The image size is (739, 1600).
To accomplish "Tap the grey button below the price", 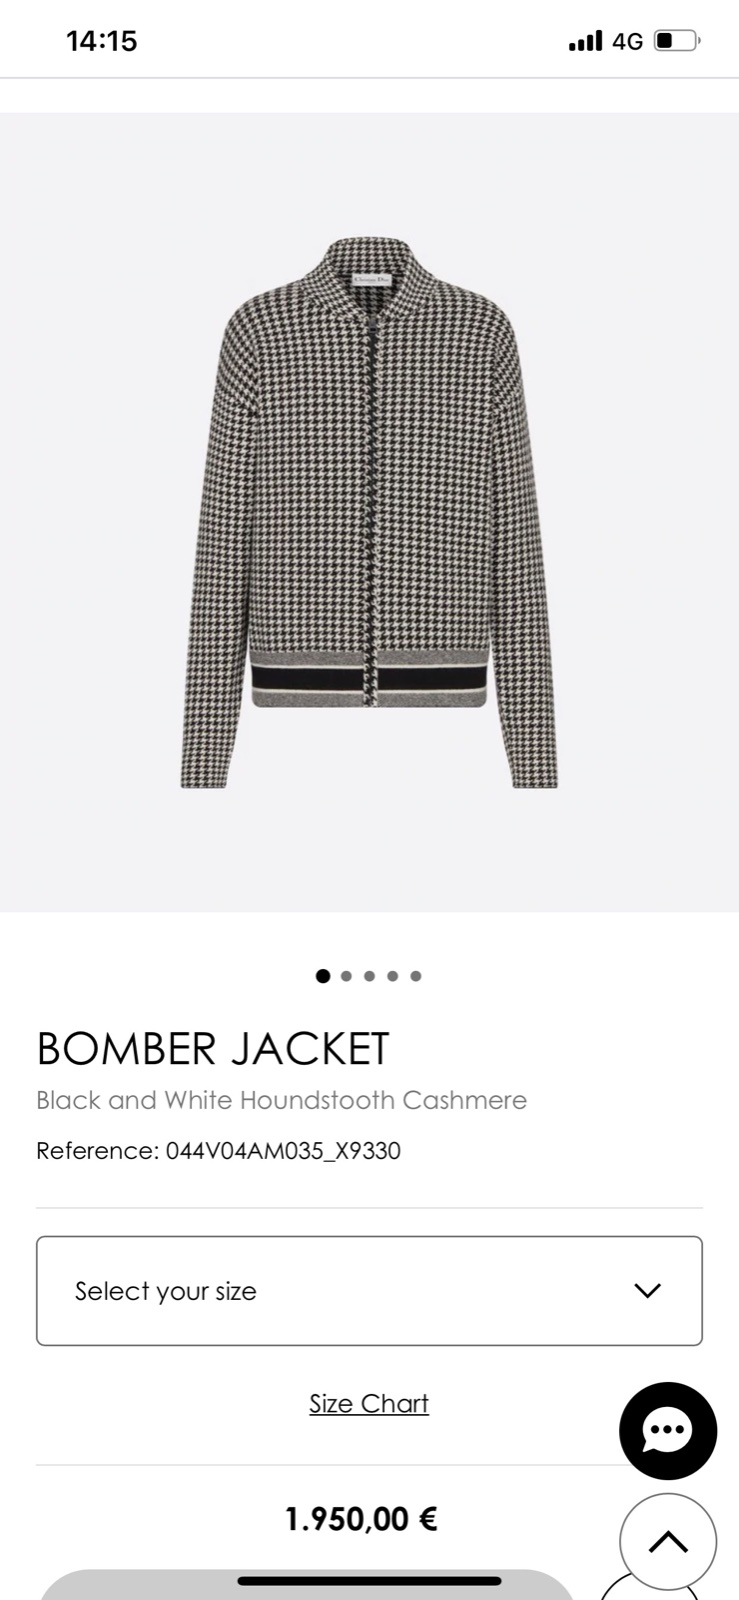I will pyautogui.click(x=307, y=1585).
